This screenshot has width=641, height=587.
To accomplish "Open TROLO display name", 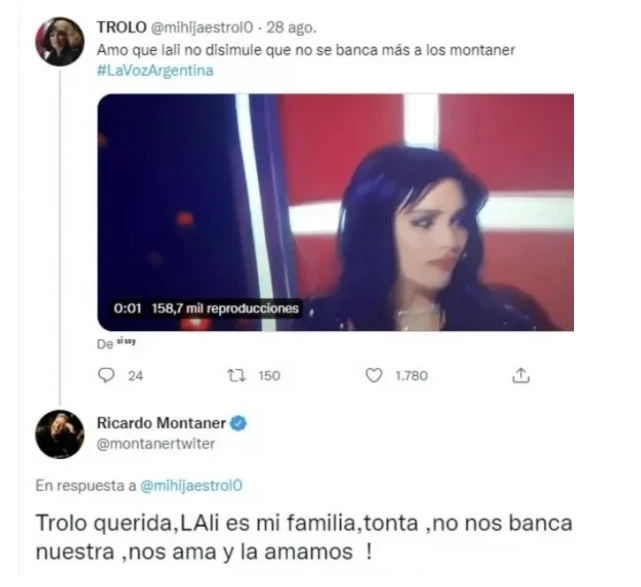I will click(121, 27).
